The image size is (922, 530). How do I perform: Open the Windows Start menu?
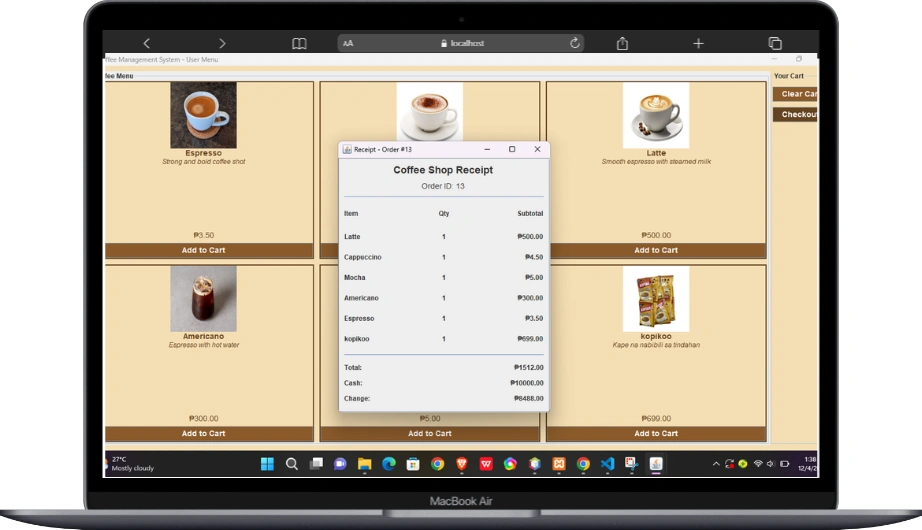pyautogui.click(x=267, y=464)
